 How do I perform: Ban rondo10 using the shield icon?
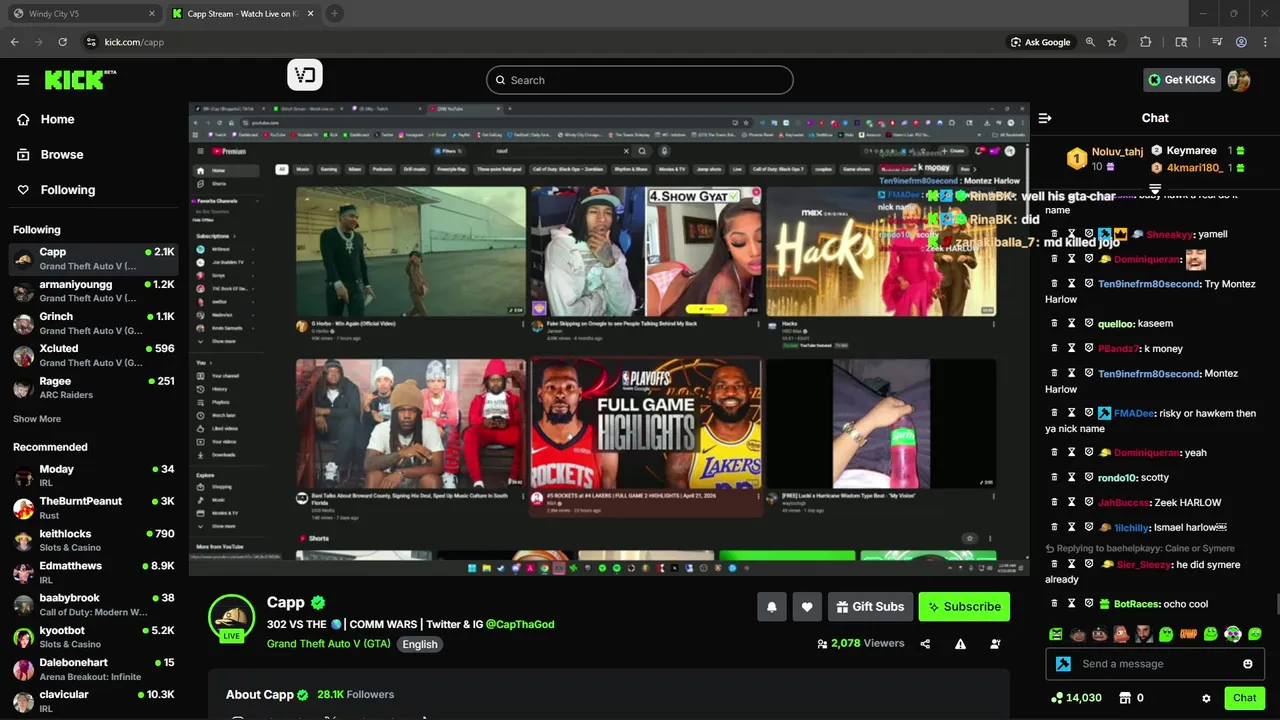[1089, 478]
